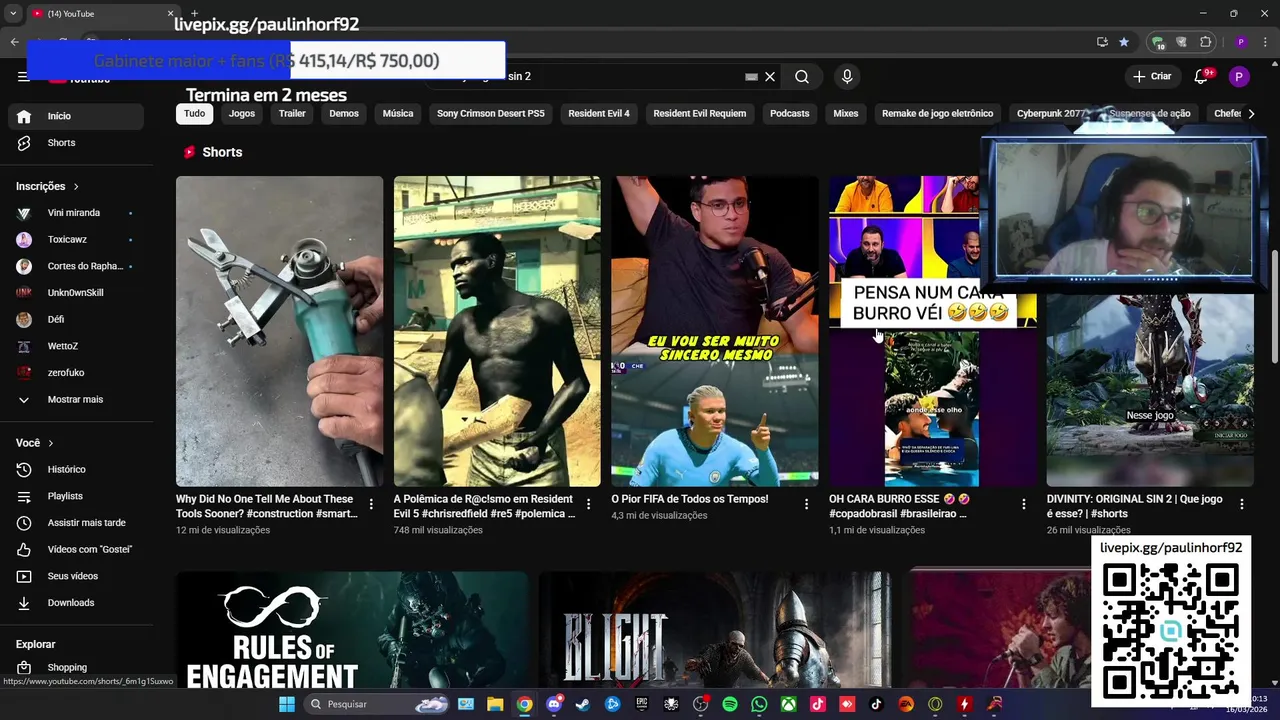Open Playlists in the sidebar
The width and height of the screenshot is (1280, 720).
76,496
